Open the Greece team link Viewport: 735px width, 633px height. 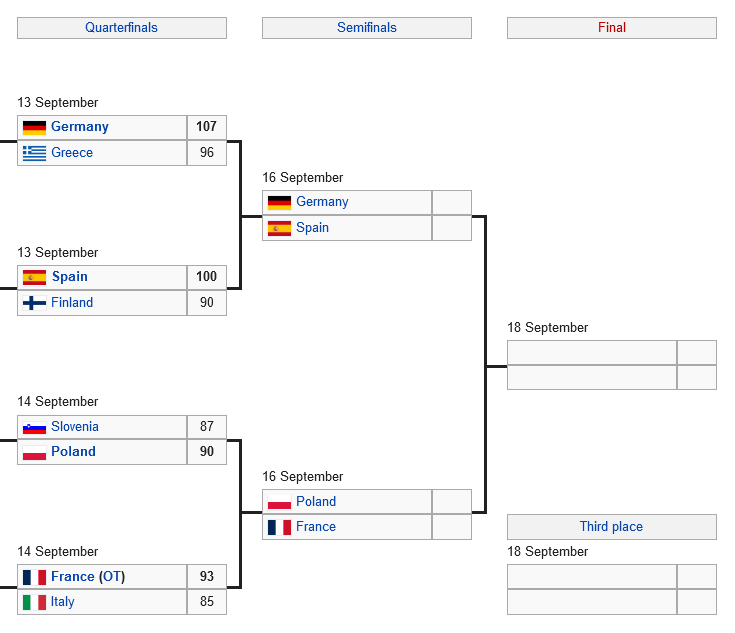pyautogui.click(x=72, y=153)
